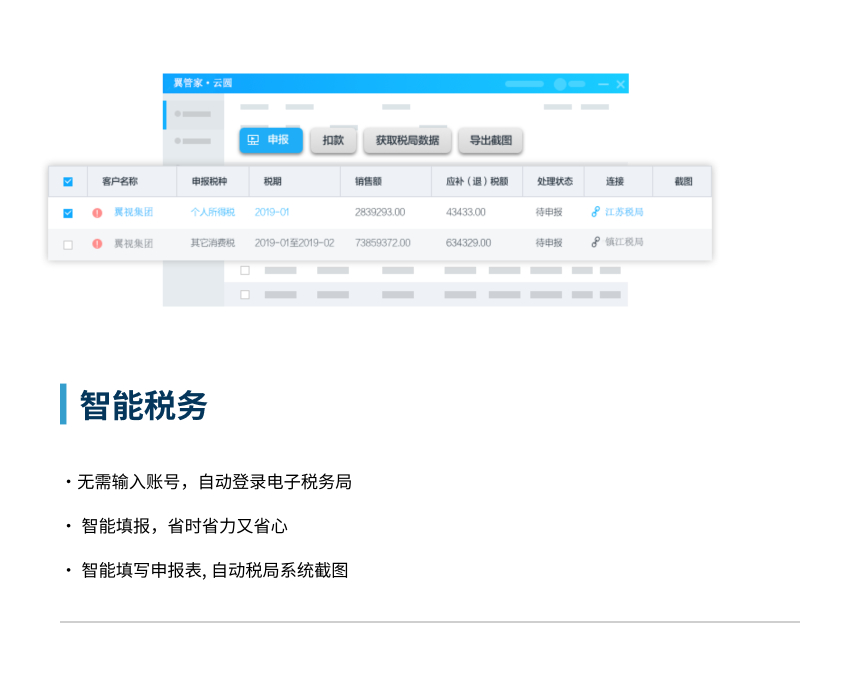Close the 翼管家 window
Viewport: 860px width, 684px height.
click(x=620, y=84)
